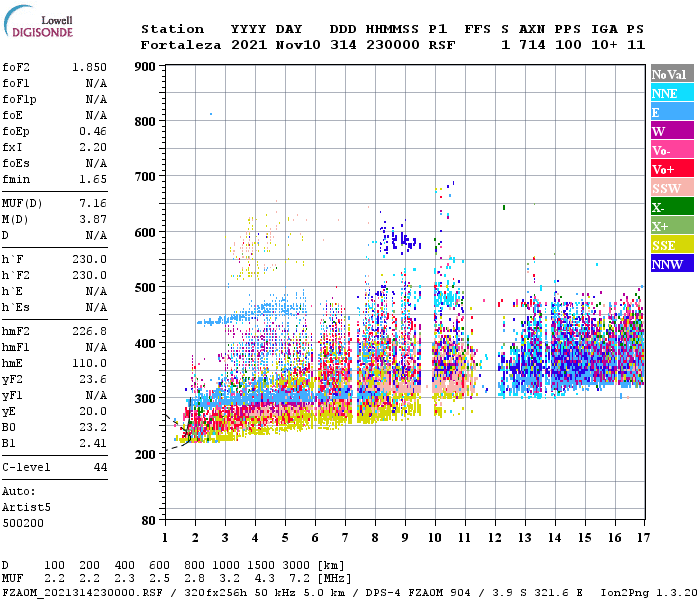This screenshot has width=700, height=600.
Task: Click the hmF2 value 226.8
Action: click(89, 331)
